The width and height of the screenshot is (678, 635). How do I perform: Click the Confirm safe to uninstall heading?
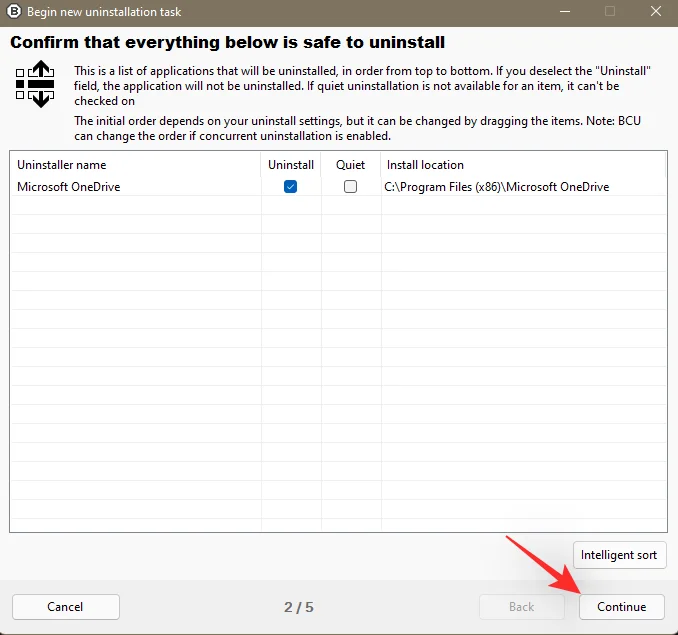point(227,42)
